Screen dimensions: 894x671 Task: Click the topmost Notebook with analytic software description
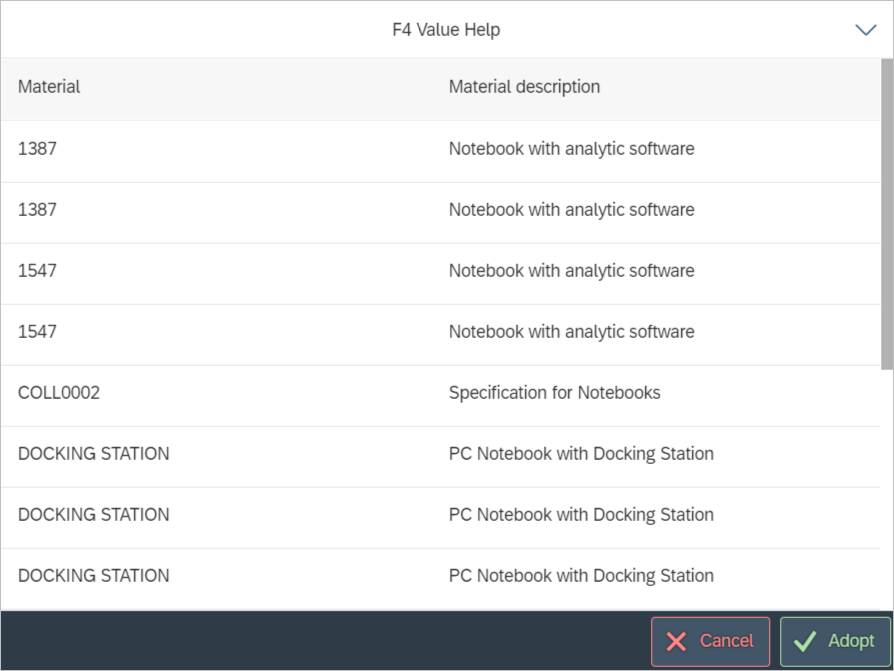tap(571, 149)
